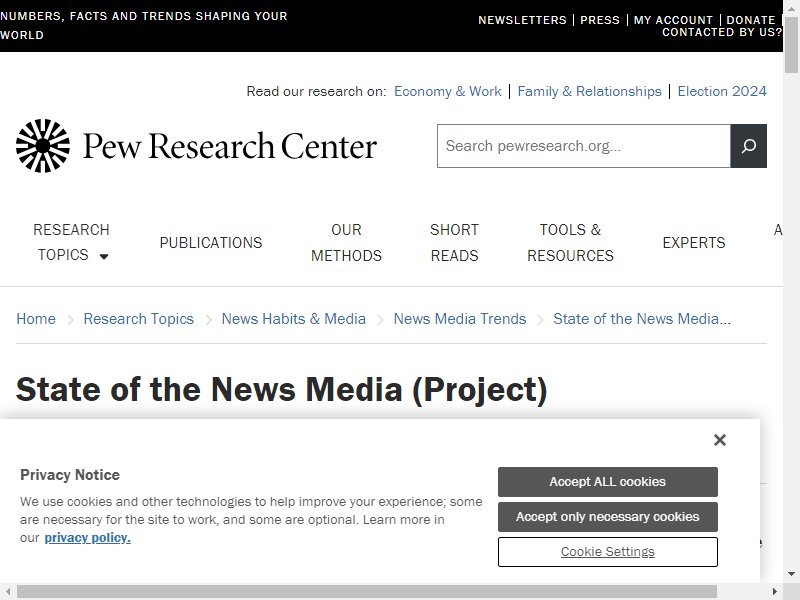Screen dimensions: 800x600
Task: Click the Accept ALL cookies button
Action: (x=608, y=482)
